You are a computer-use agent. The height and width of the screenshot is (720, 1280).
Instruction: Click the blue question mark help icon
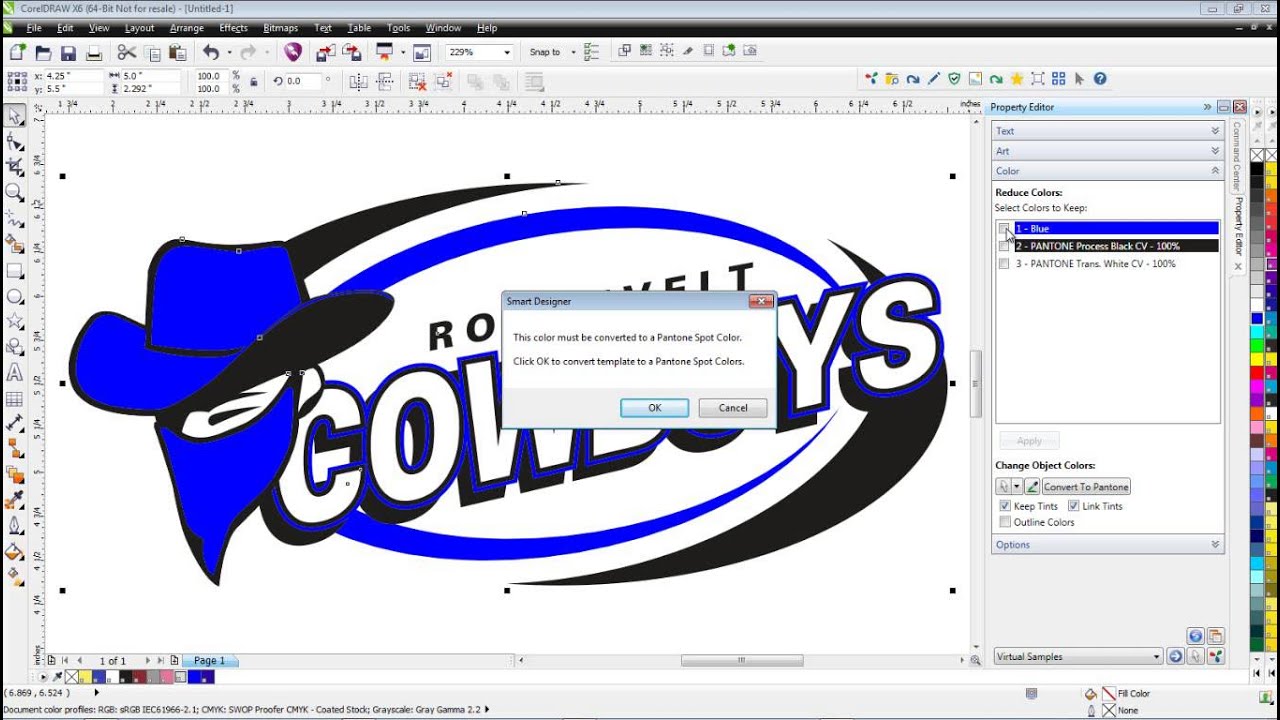[x=1100, y=79]
